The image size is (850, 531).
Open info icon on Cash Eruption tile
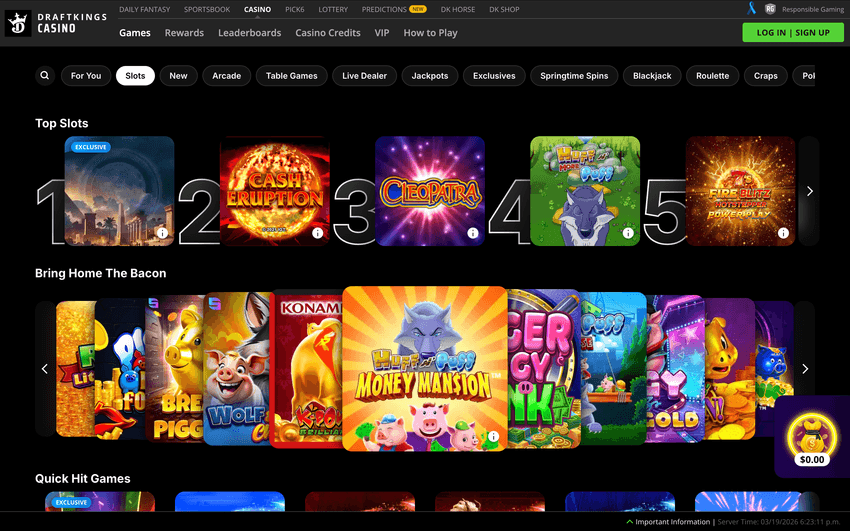[317, 233]
